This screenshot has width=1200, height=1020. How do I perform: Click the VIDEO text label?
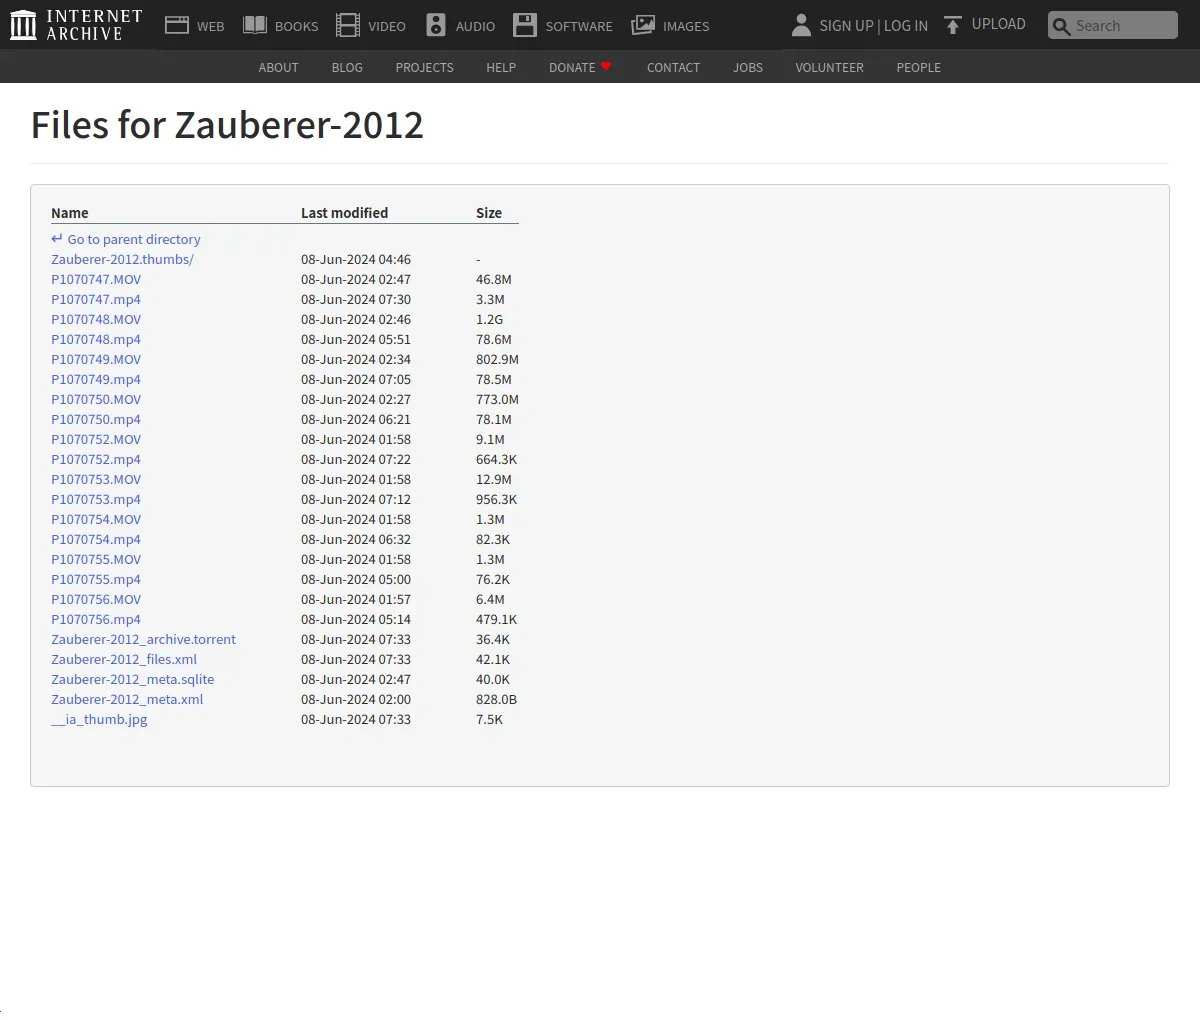coord(387,26)
